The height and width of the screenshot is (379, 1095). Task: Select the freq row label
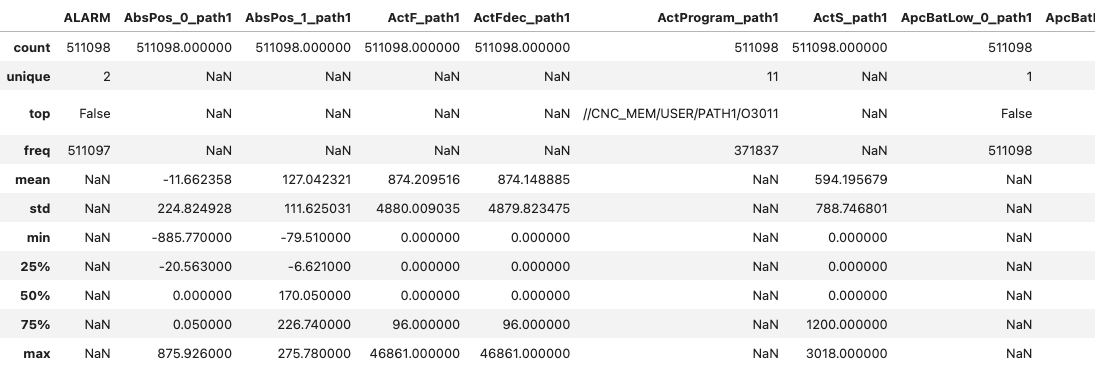click(x=36, y=150)
